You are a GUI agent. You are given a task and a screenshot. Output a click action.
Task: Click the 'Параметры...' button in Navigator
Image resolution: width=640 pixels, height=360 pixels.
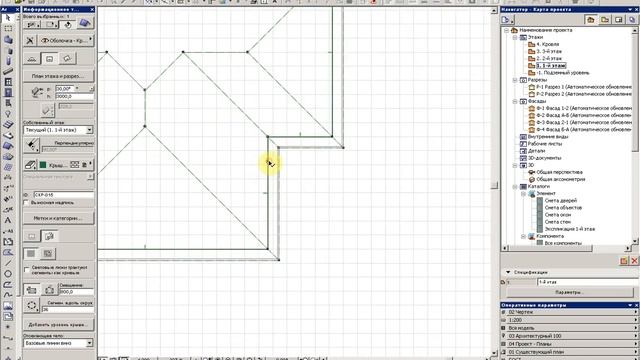click(570, 292)
